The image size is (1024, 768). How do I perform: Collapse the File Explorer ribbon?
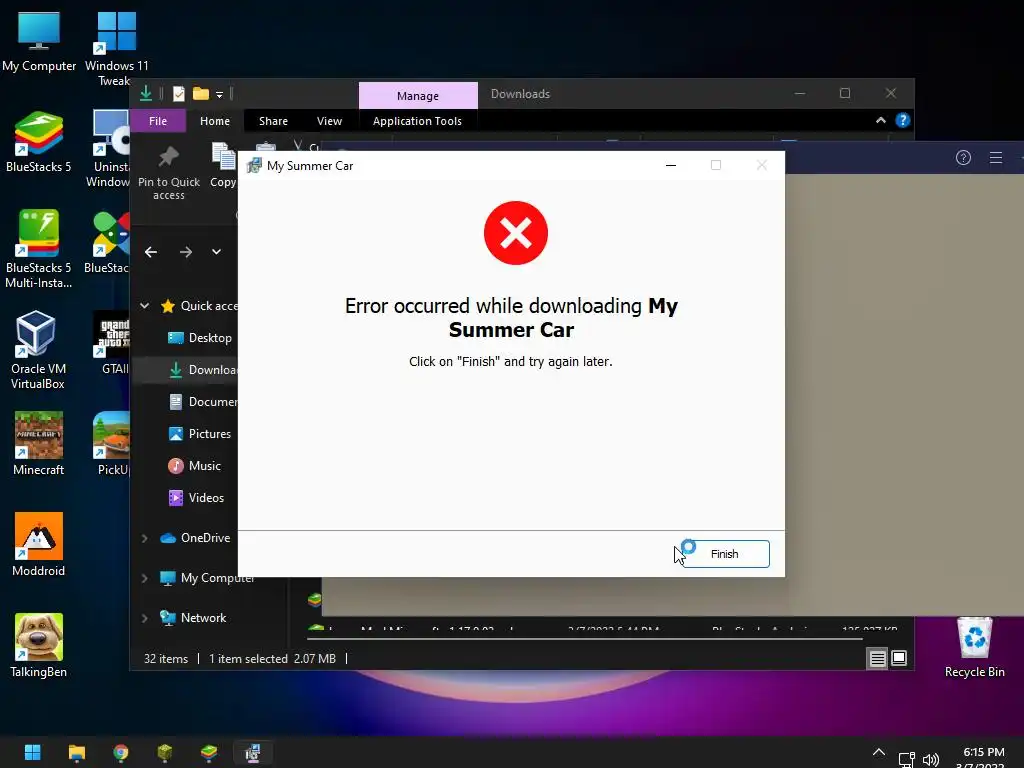(881, 120)
